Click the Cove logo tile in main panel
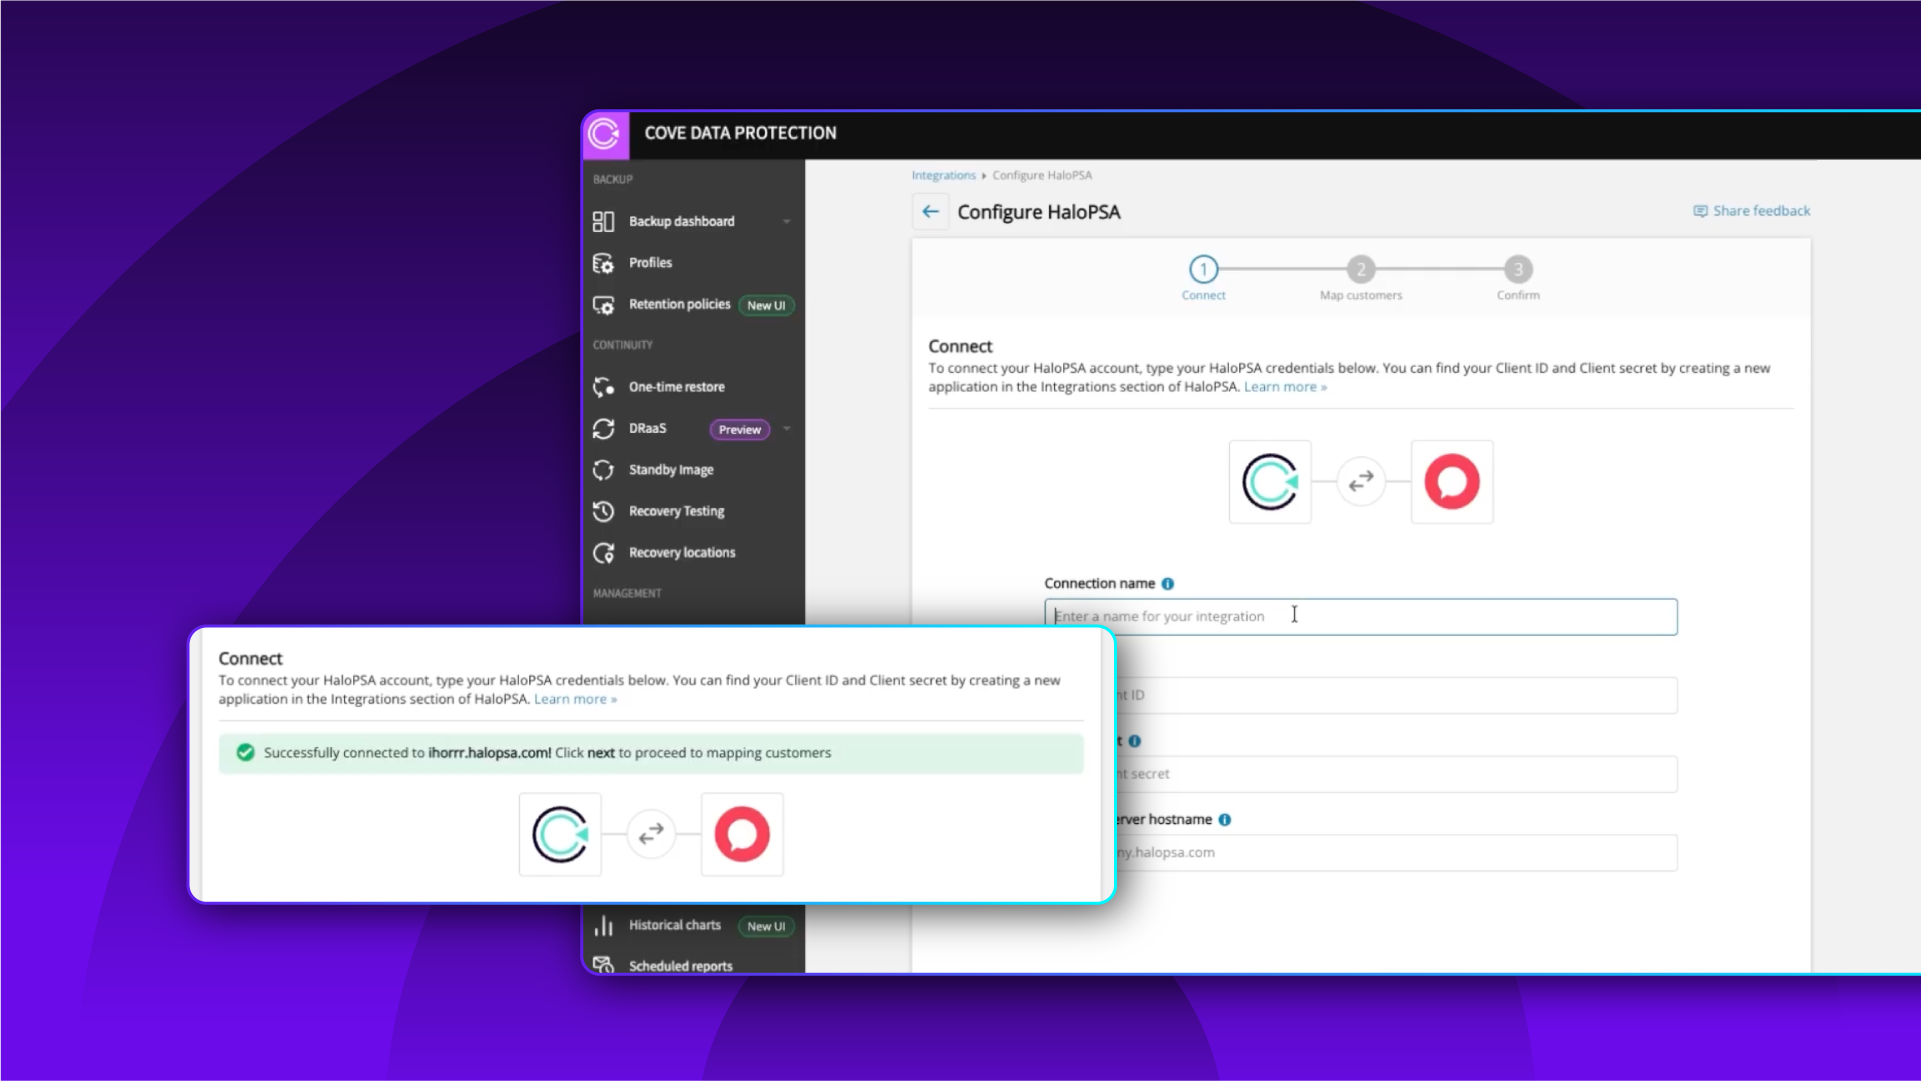1921x1081 pixels. click(x=1270, y=482)
